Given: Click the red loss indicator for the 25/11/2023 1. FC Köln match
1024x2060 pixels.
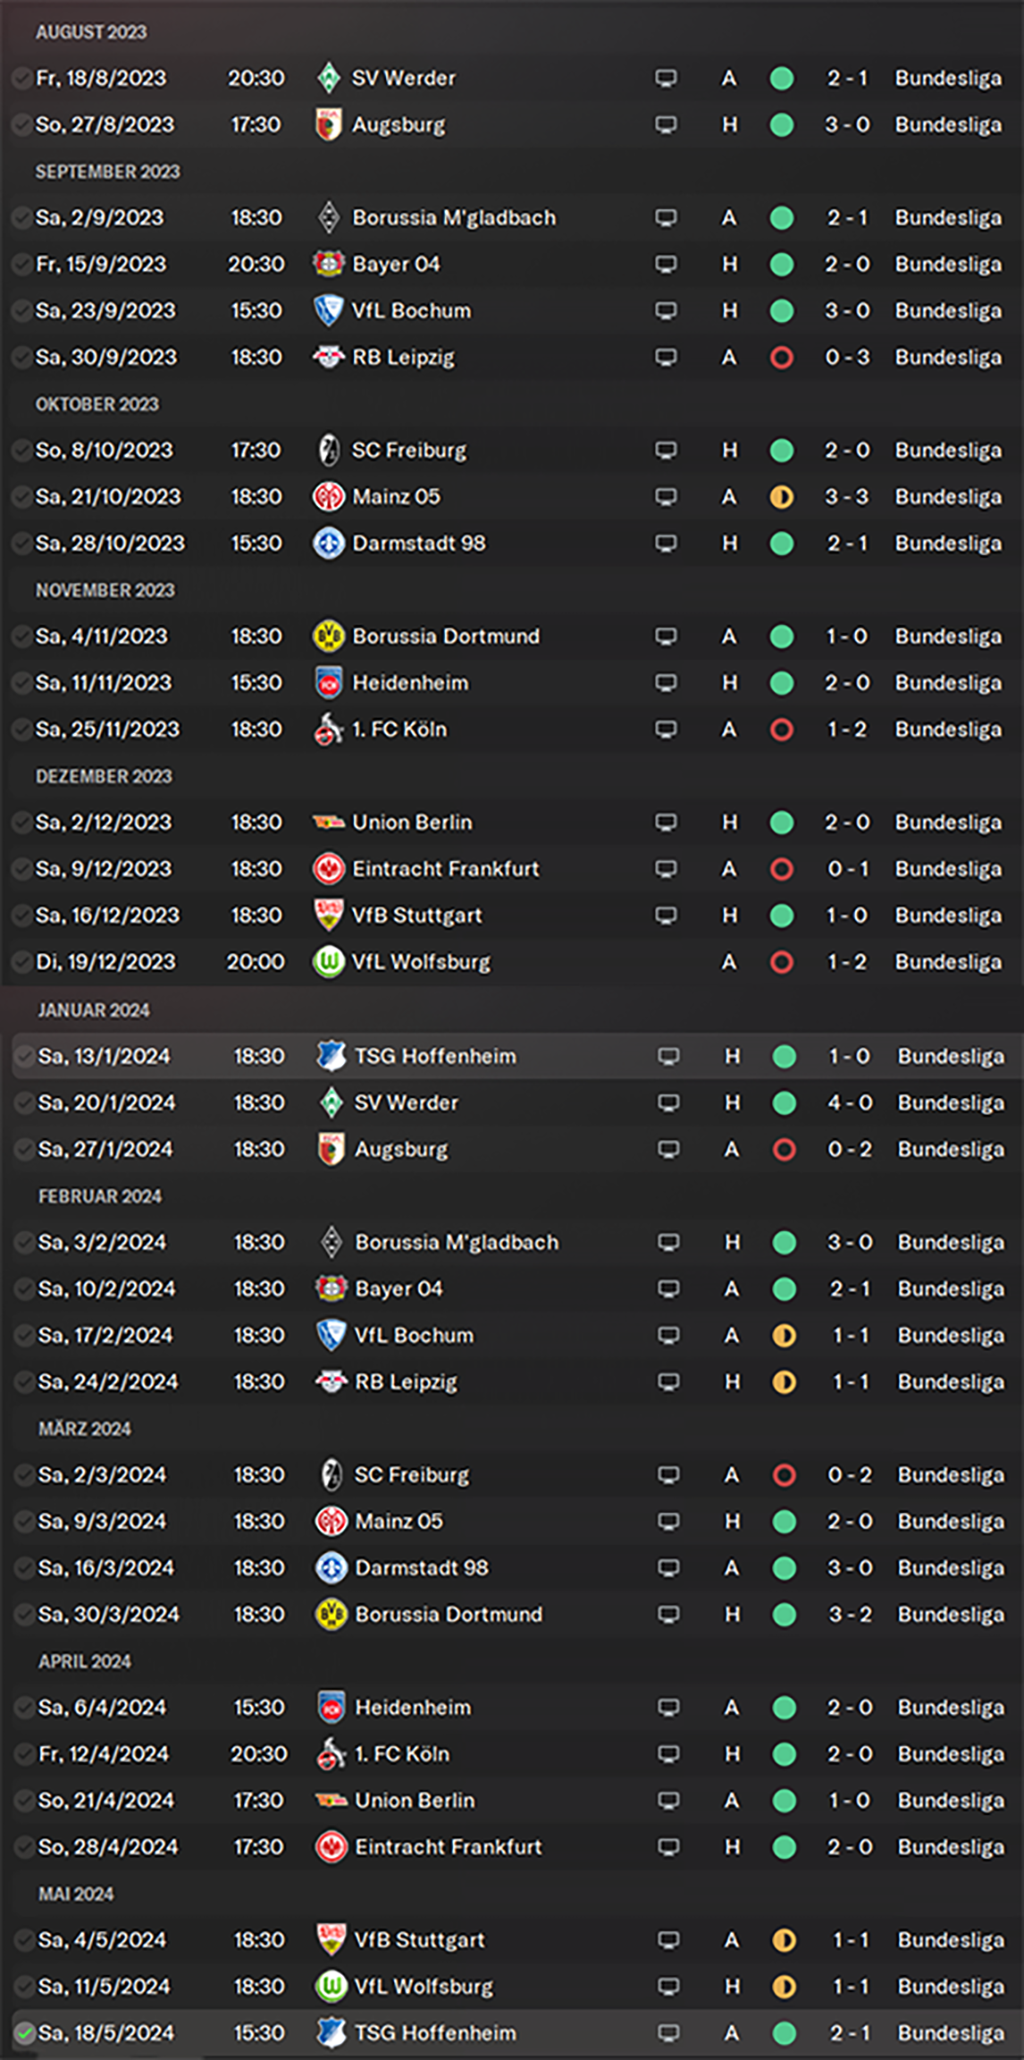Looking at the screenshot, I should (782, 730).
